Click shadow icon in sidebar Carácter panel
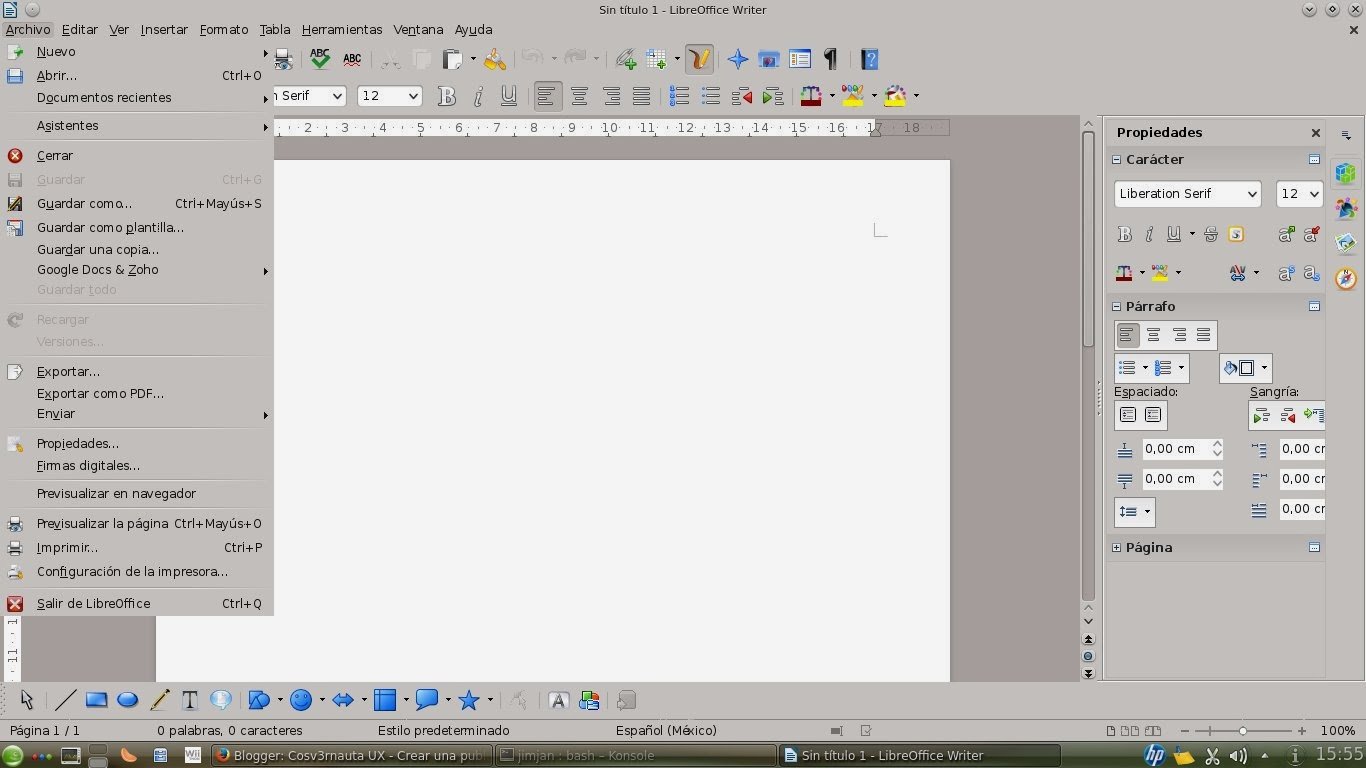This screenshot has width=1366, height=768. 1236,235
